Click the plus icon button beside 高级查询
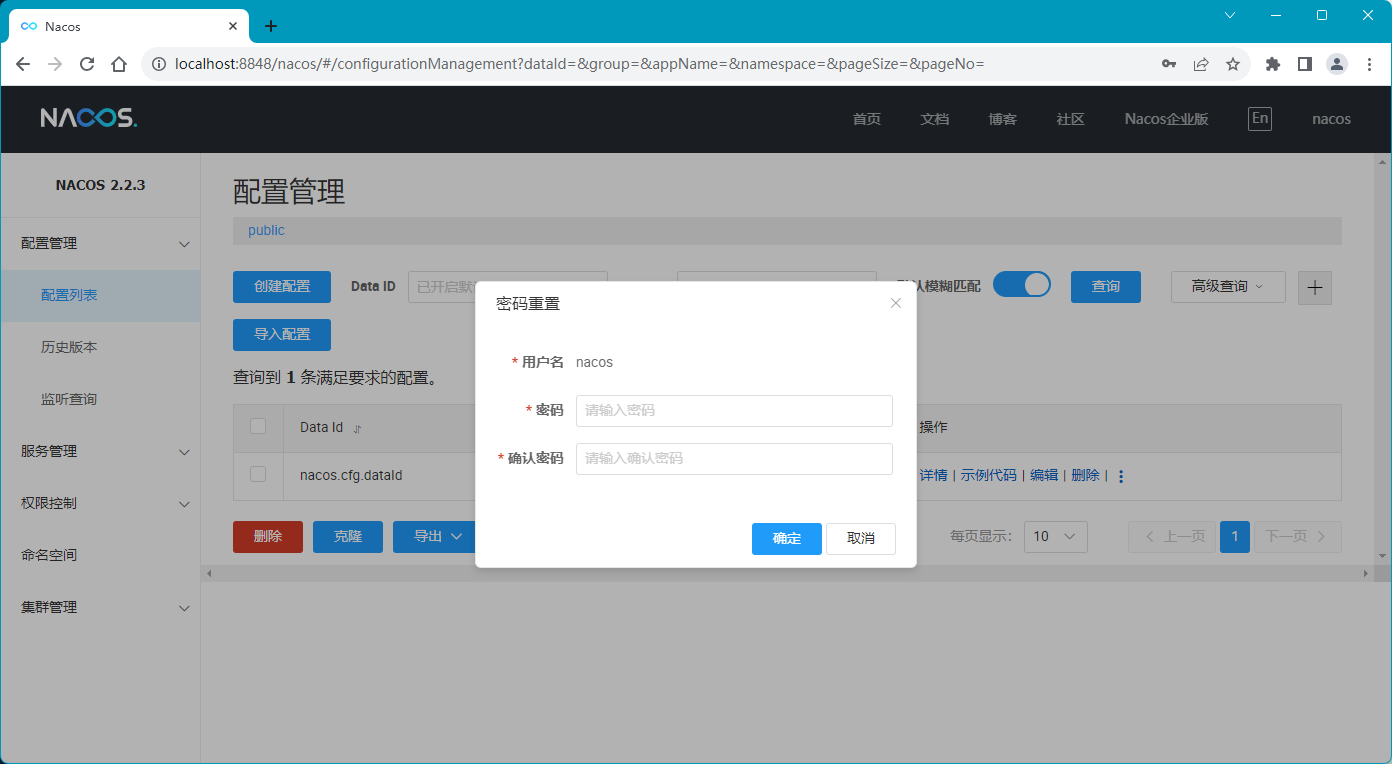 (1315, 287)
